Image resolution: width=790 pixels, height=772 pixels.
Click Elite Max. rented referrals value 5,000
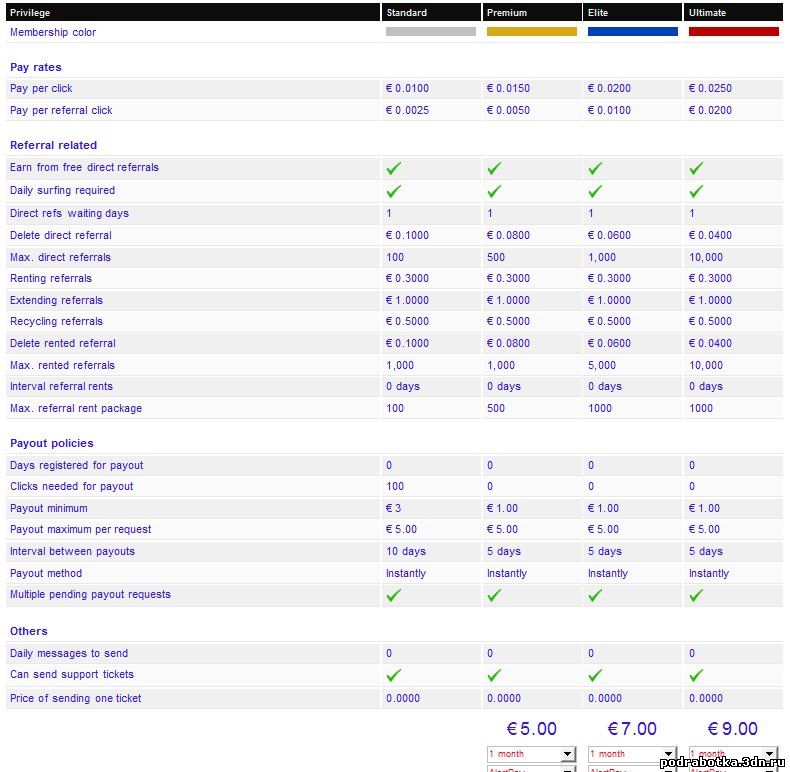tap(602, 365)
